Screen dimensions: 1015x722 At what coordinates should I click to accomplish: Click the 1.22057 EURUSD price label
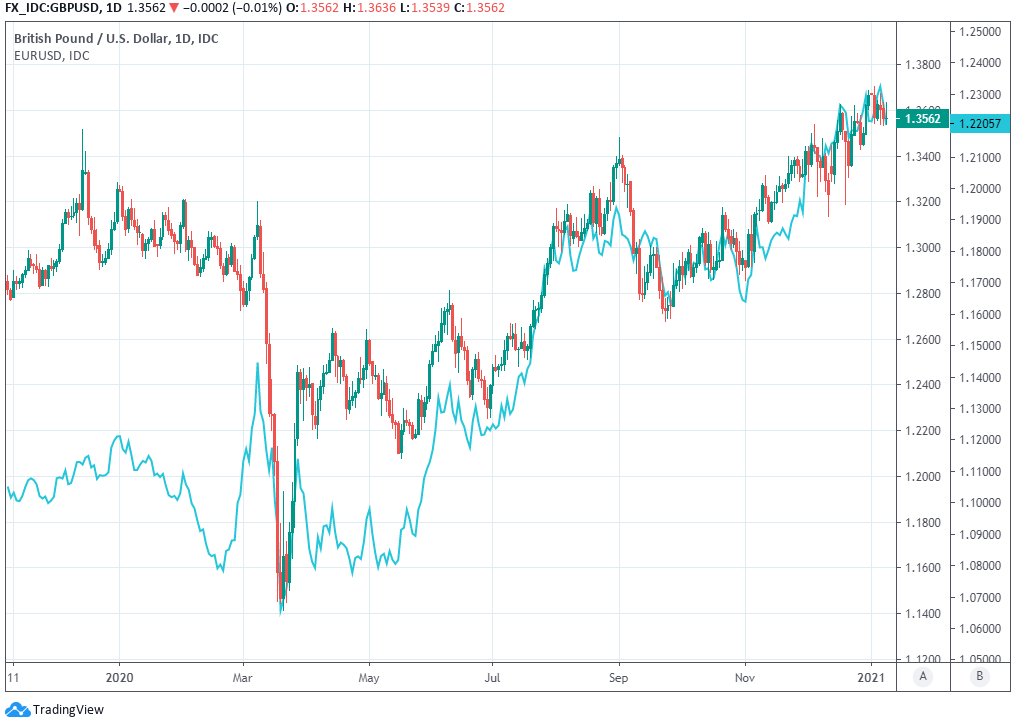978,122
